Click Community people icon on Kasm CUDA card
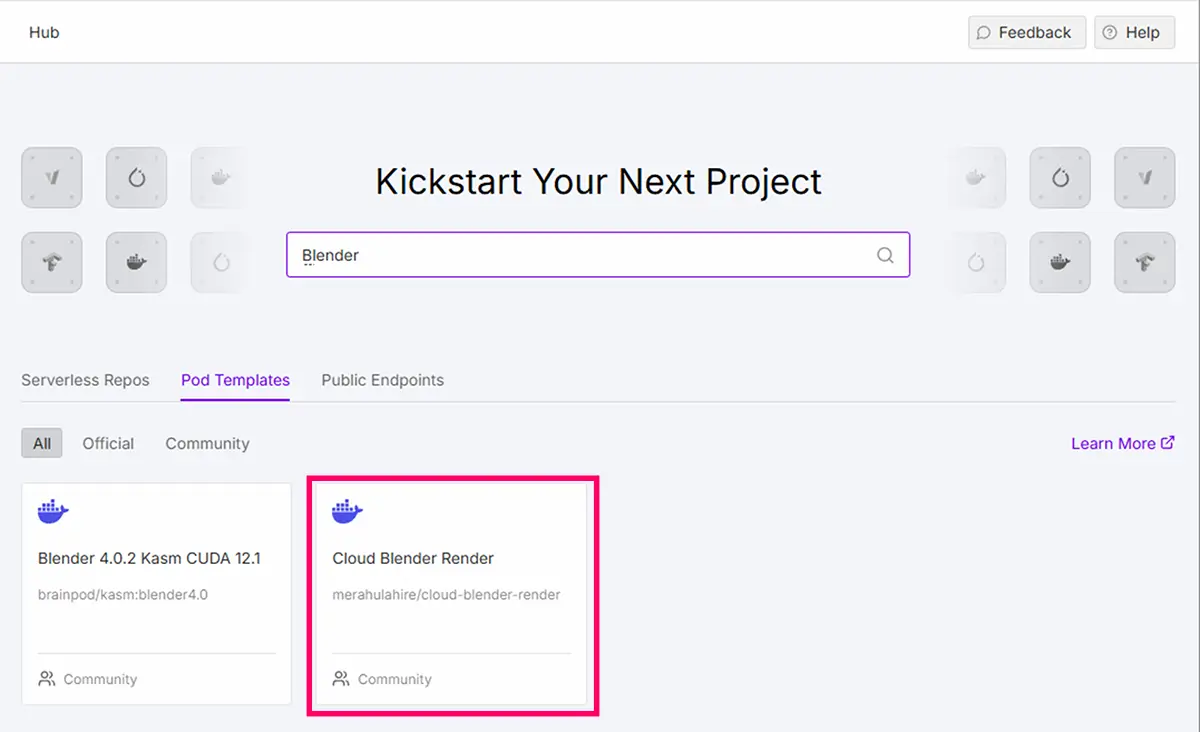The image size is (1200, 732). pos(47,679)
